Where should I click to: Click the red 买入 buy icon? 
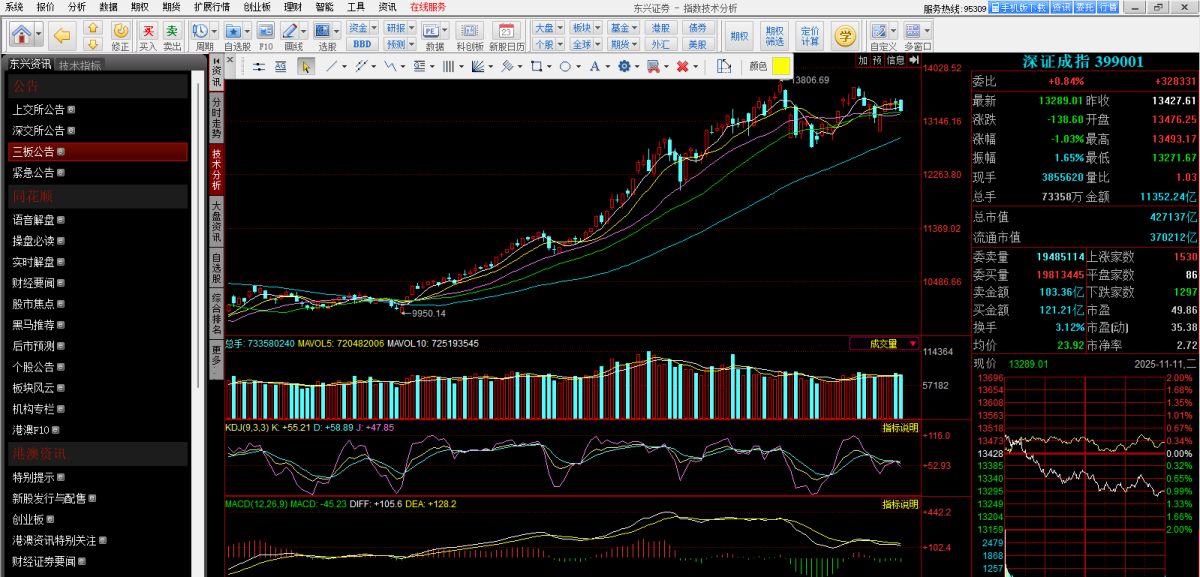click(148, 33)
